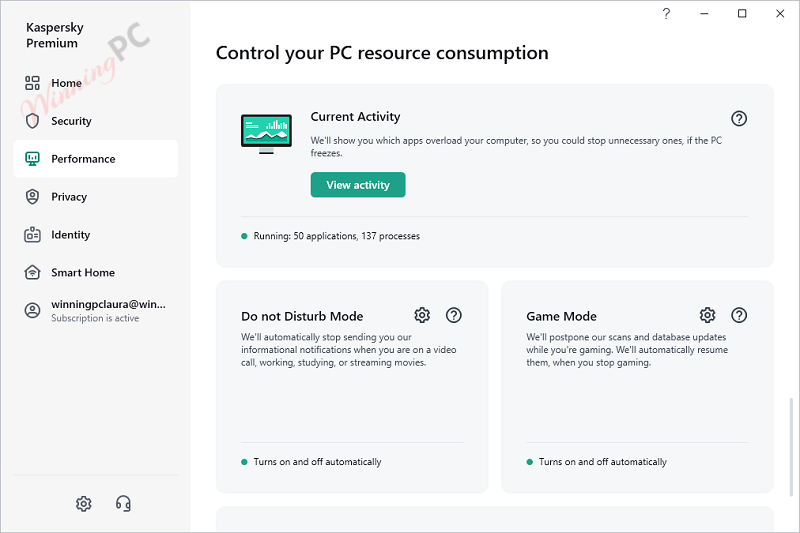Open help for Game Mode
Image resolution: width=800 pixels, height=533 pixels.
click(x=739, y=315)
